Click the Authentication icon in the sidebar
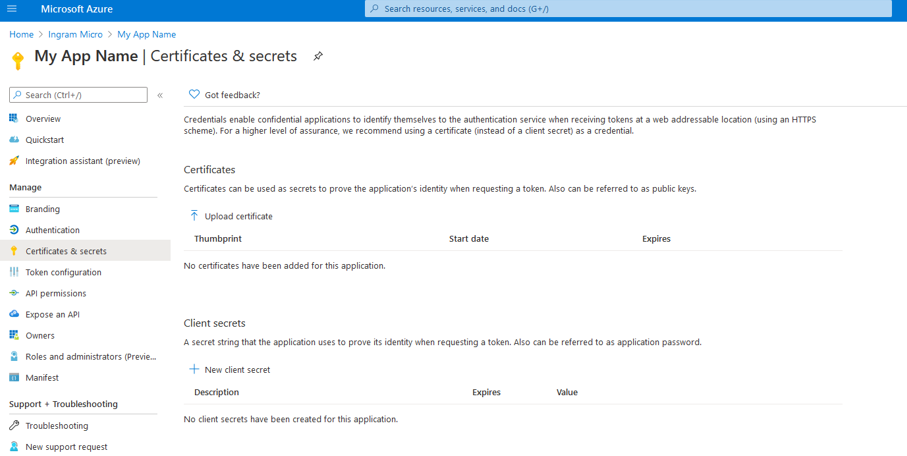 (14, 230)
